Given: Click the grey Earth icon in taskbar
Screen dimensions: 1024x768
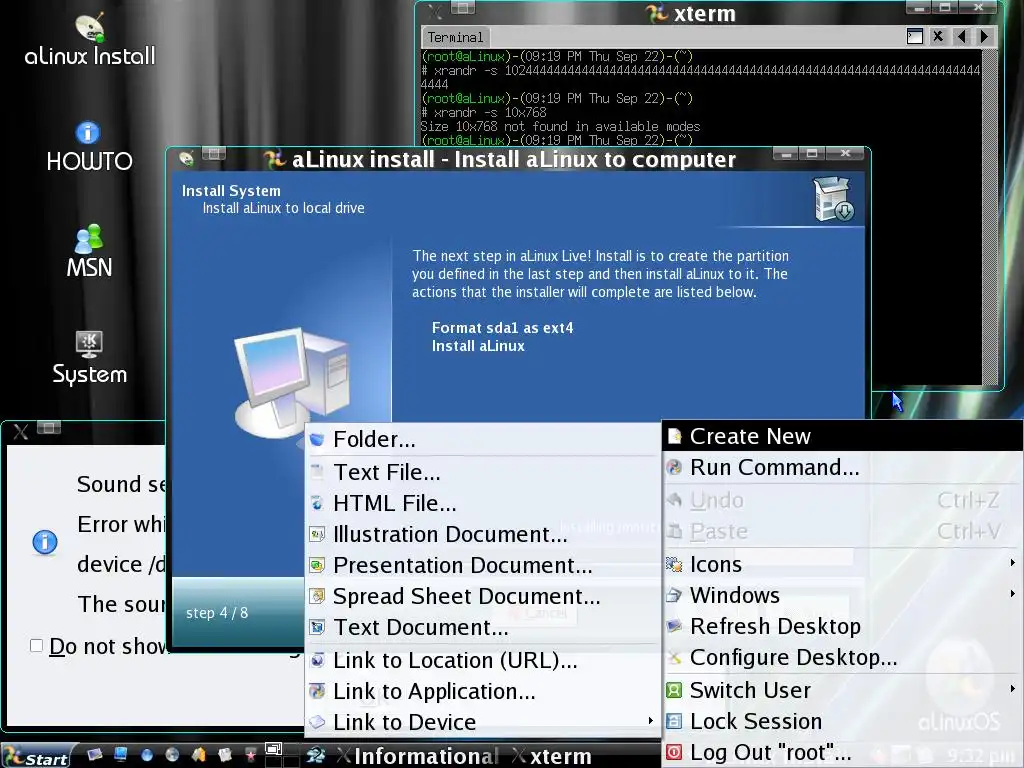Looking at the screenshot, I should click(172, 755).
